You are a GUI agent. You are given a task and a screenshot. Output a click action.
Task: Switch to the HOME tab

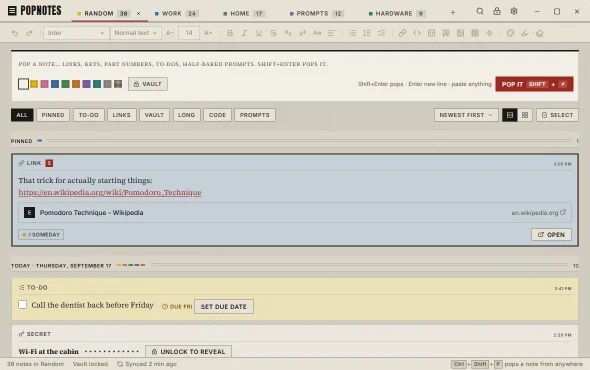244,14
